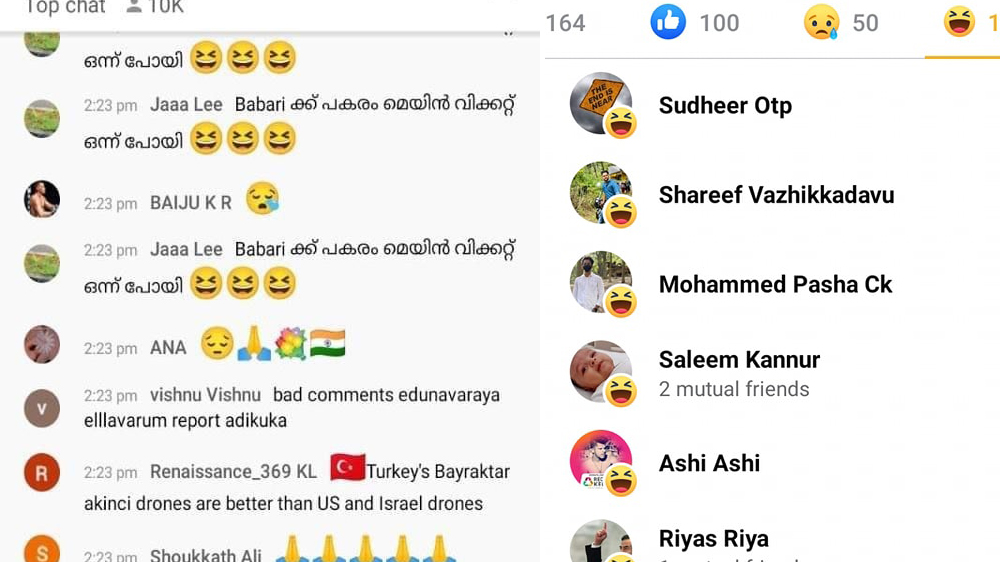Select the All reactions tab showing 164
1000x562 pixels.
point(565,23)
